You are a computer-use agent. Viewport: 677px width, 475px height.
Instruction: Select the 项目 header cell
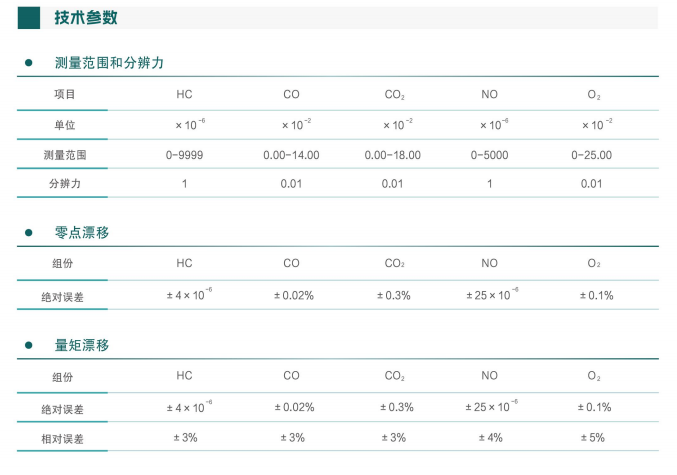point(64,94)
